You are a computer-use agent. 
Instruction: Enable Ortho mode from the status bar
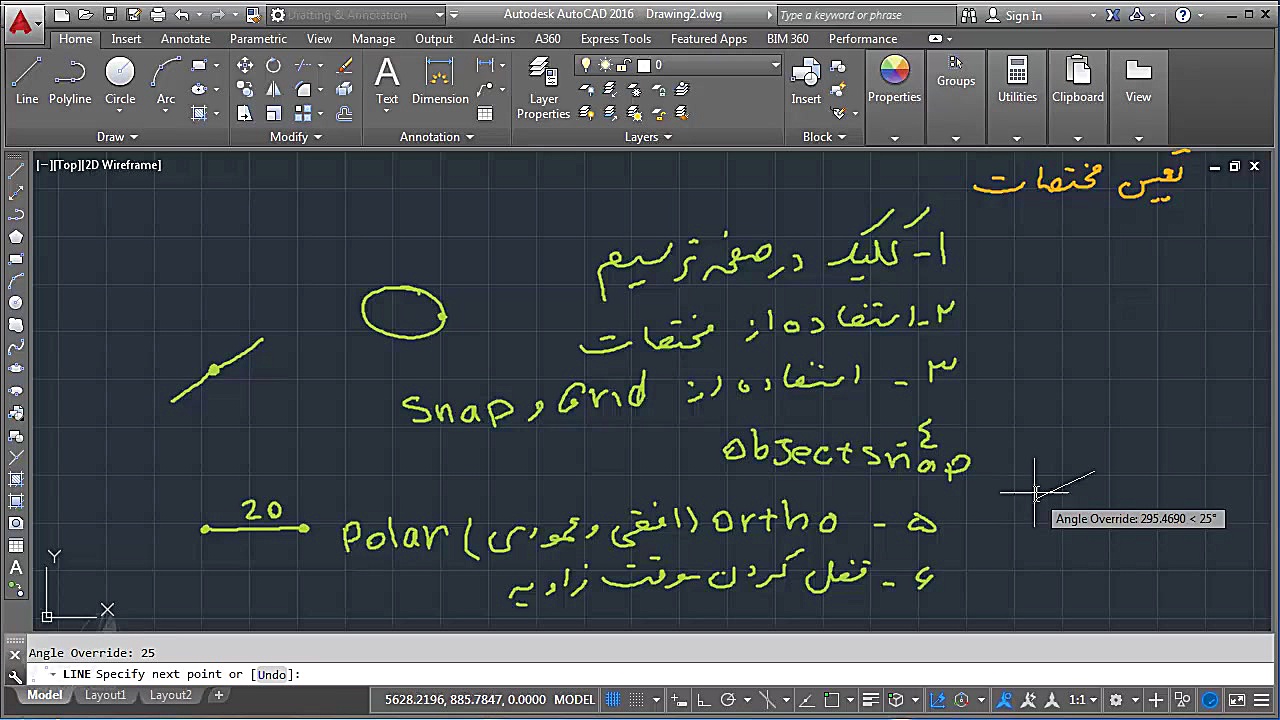(701, 699)
